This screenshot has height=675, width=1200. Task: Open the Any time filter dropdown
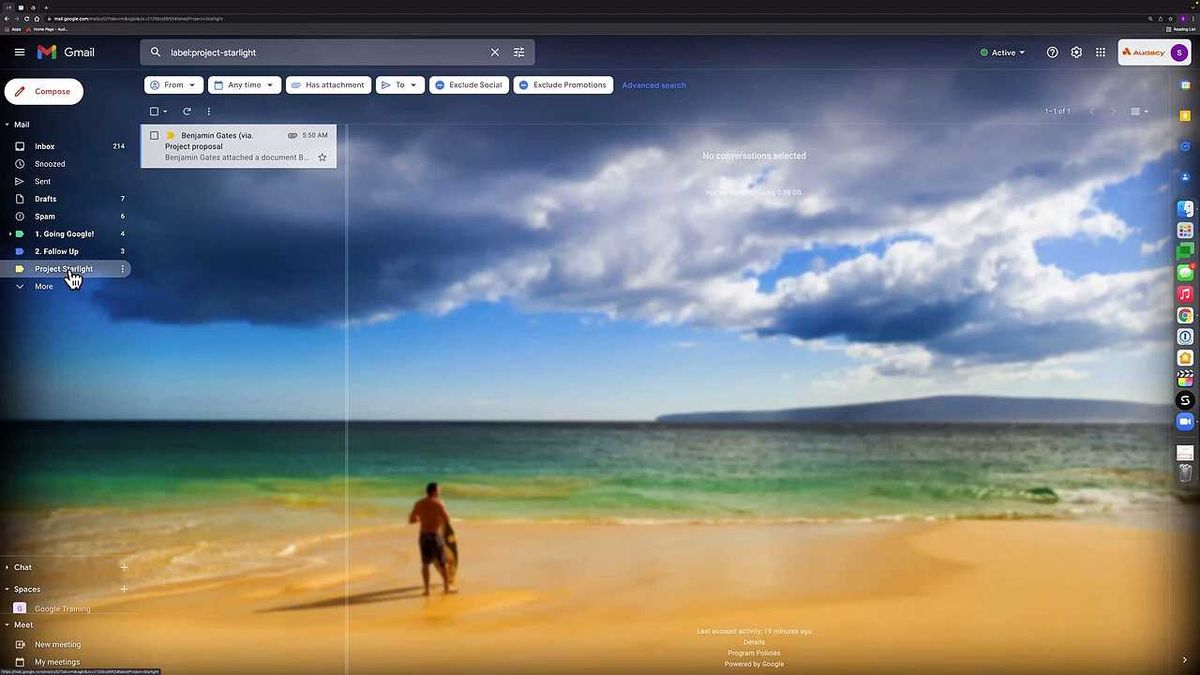click(x=244, y=85)
